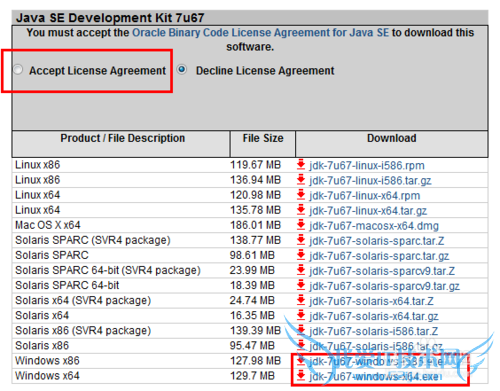Click download arrow icon for linux-i586.tar.gz

click(301, 179)
